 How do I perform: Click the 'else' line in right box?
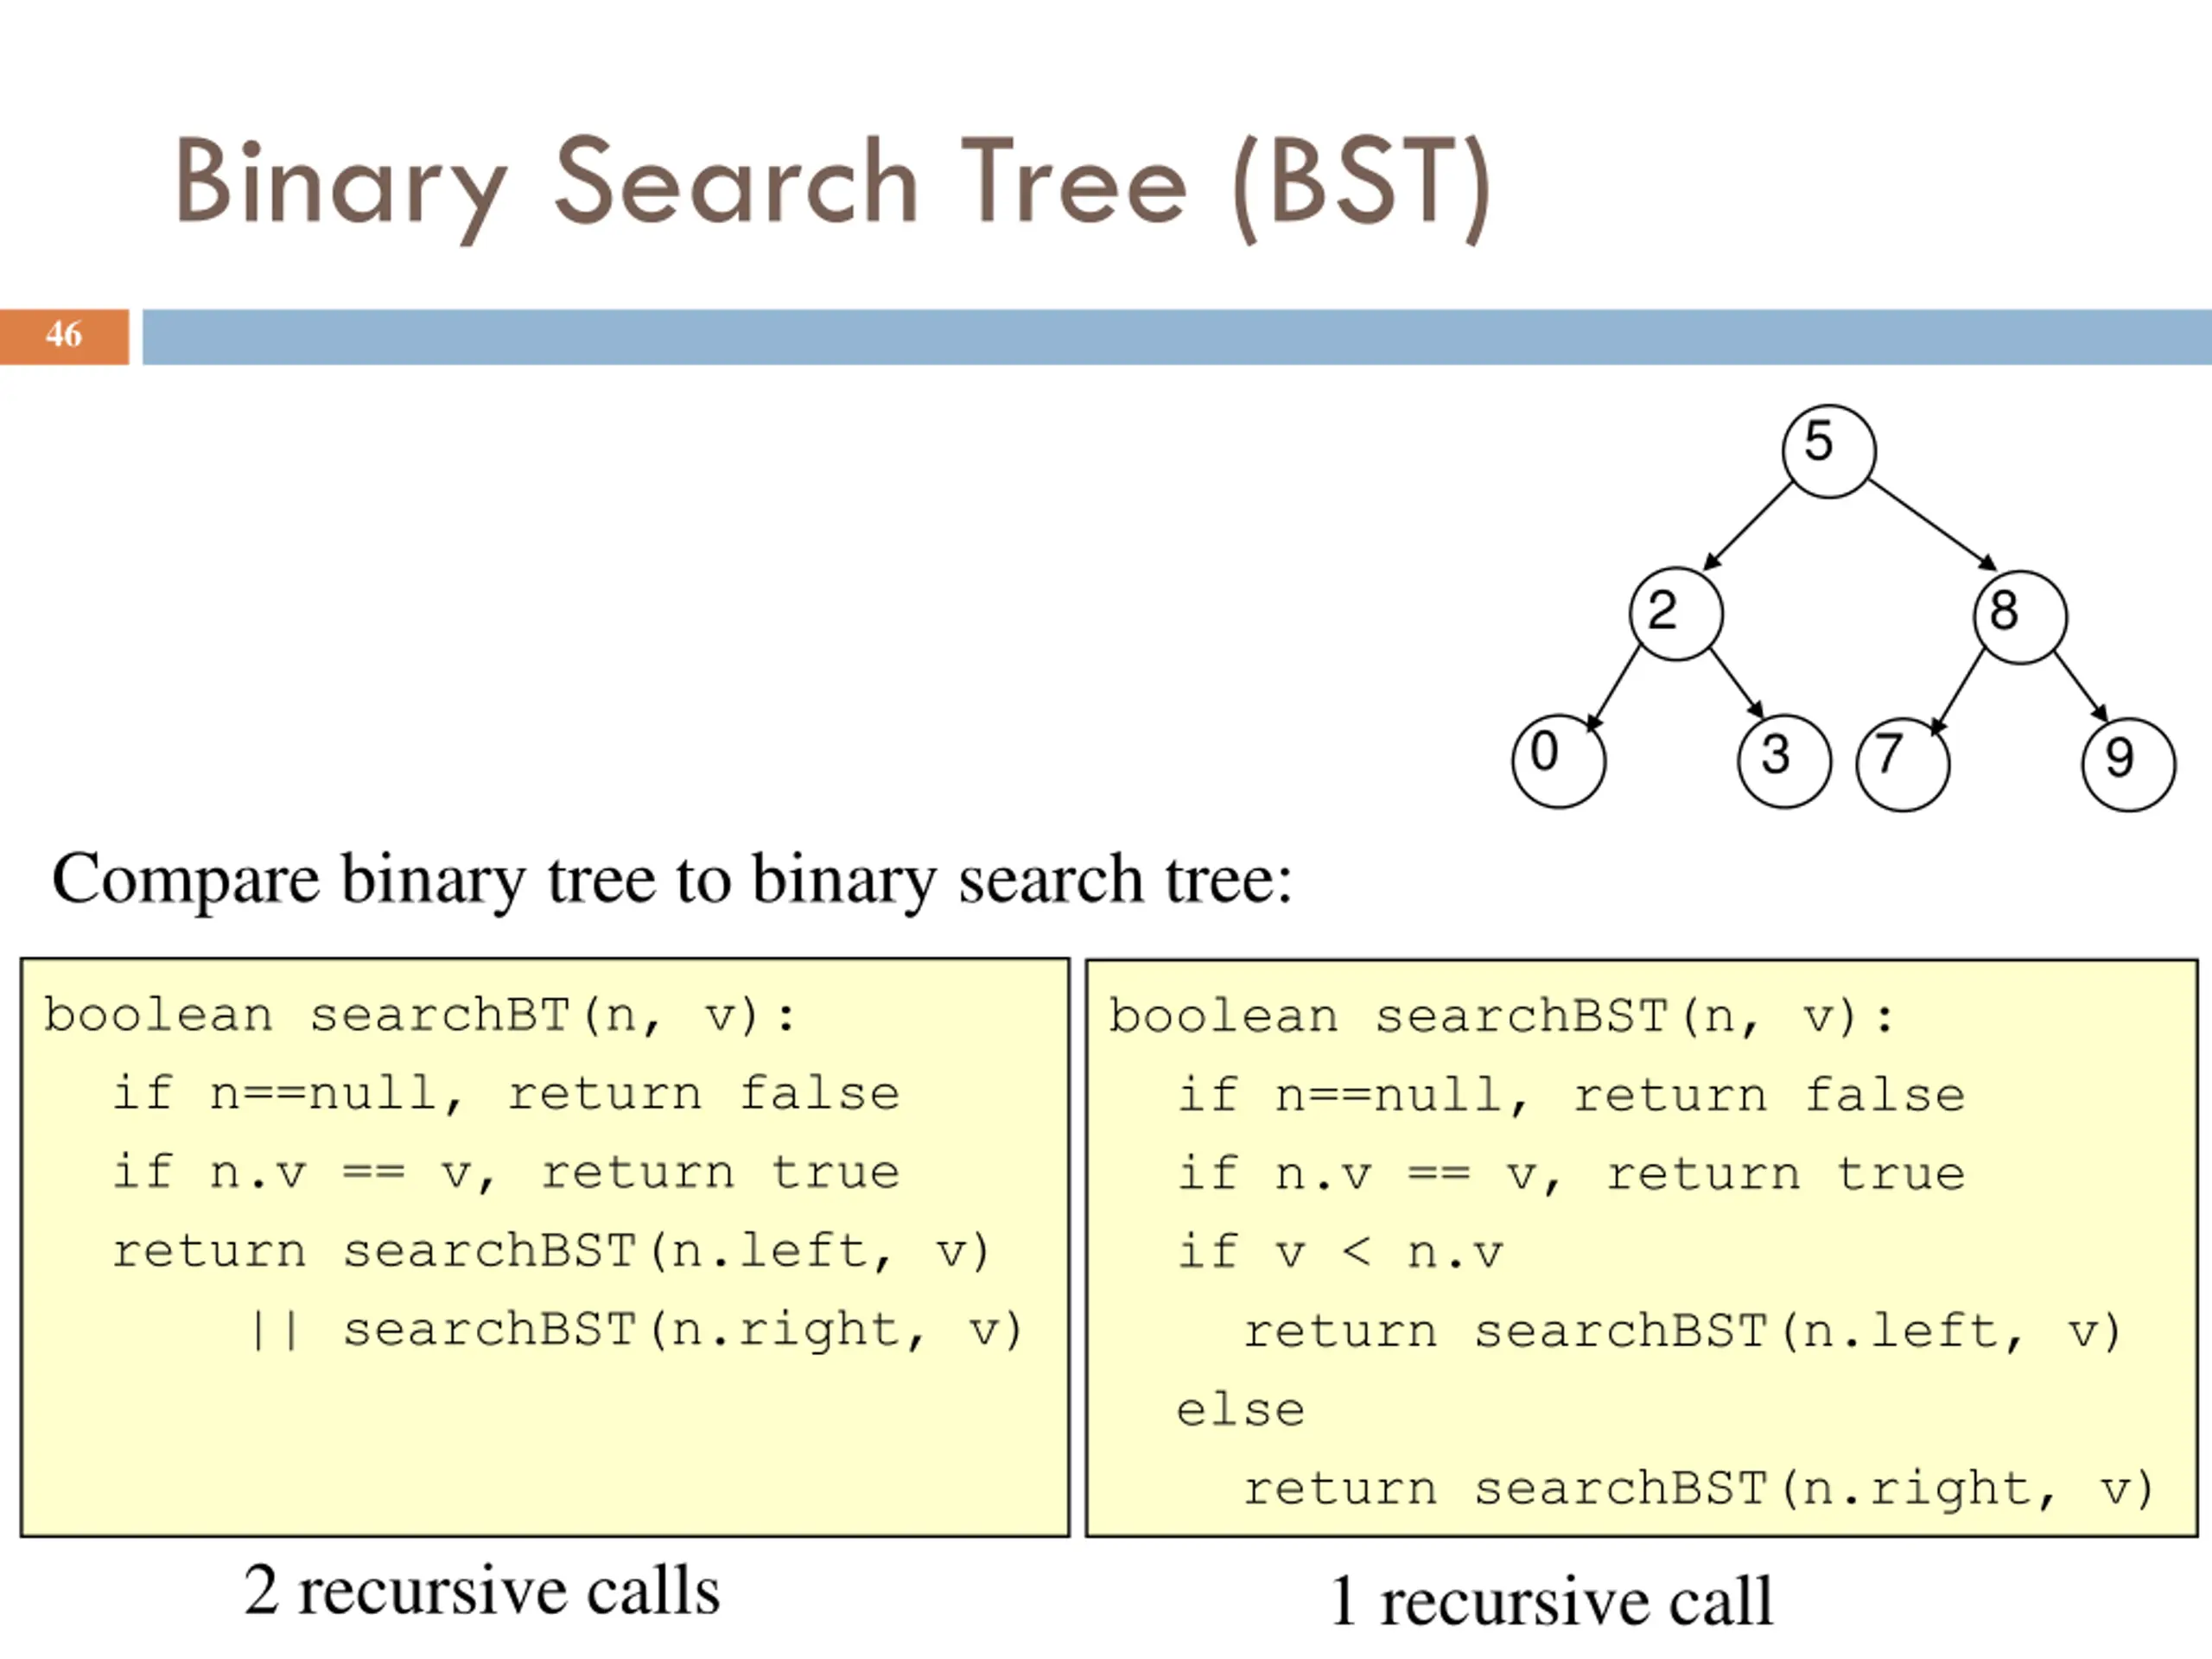tap(1240, 1410)
